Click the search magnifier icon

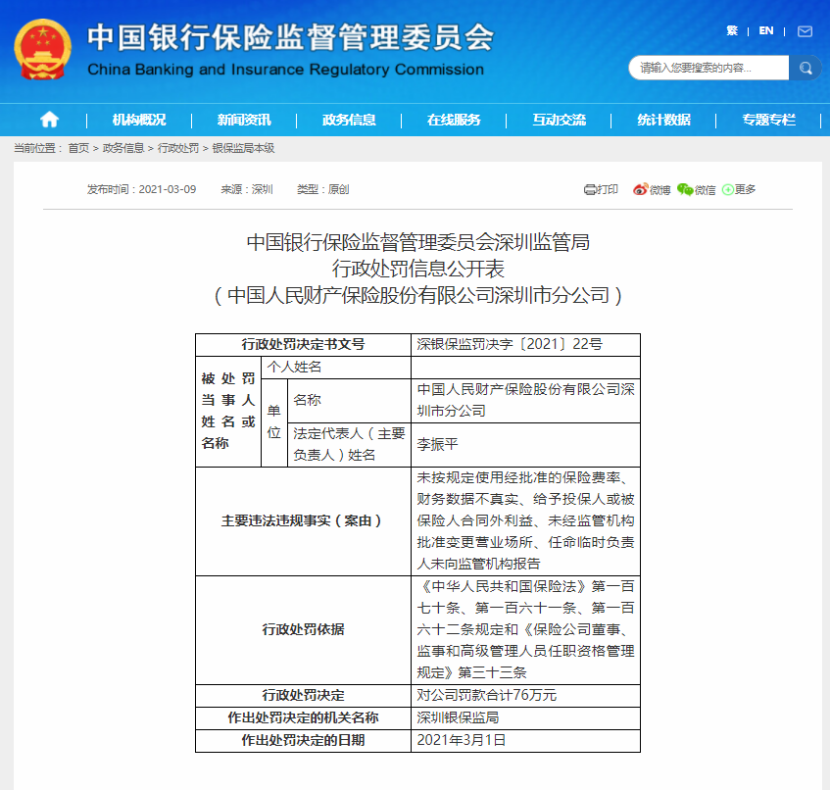pos(806,68)
